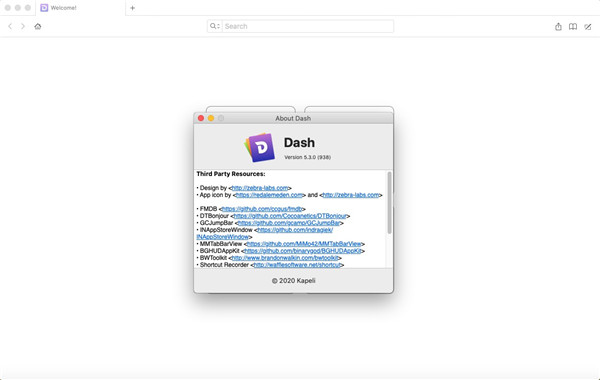
Task: Open the FMDB GitHub link
Action: 262,209
